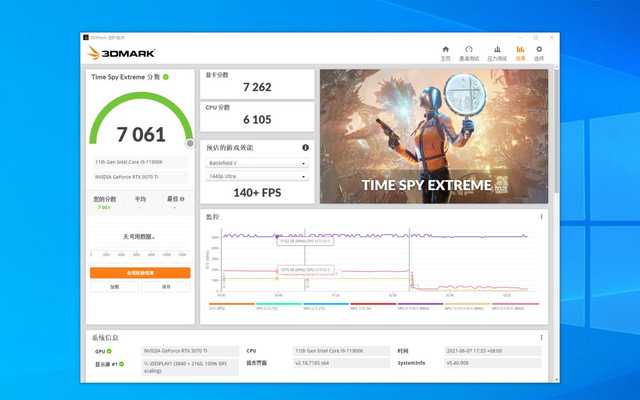This screenshot has width=640, height=400.
Task: Toggle the orange first legend item under the chart
Action: 231,306
